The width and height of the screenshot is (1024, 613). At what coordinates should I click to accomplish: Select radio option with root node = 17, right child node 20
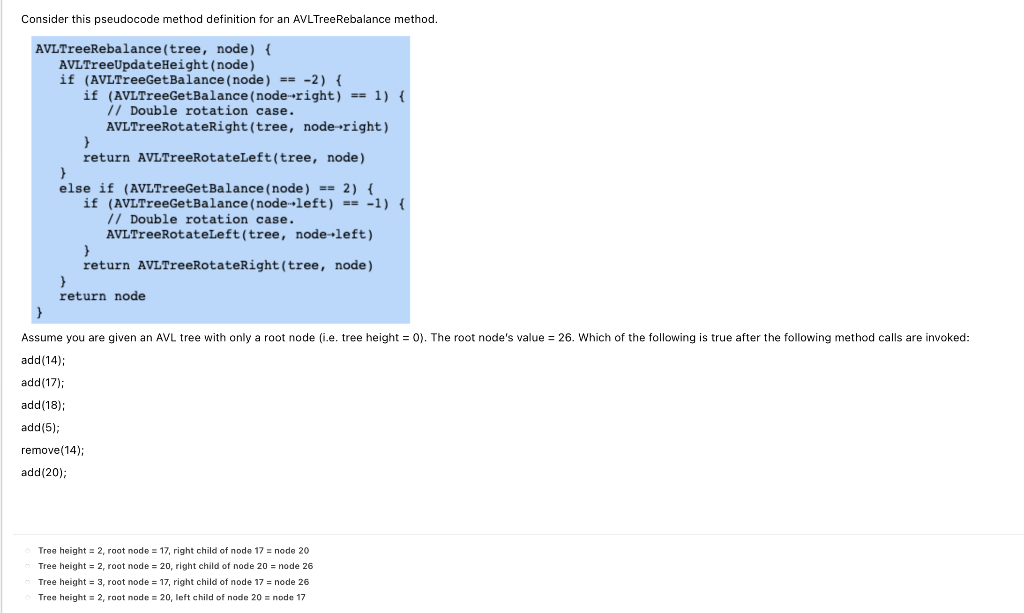coord(173,550)
